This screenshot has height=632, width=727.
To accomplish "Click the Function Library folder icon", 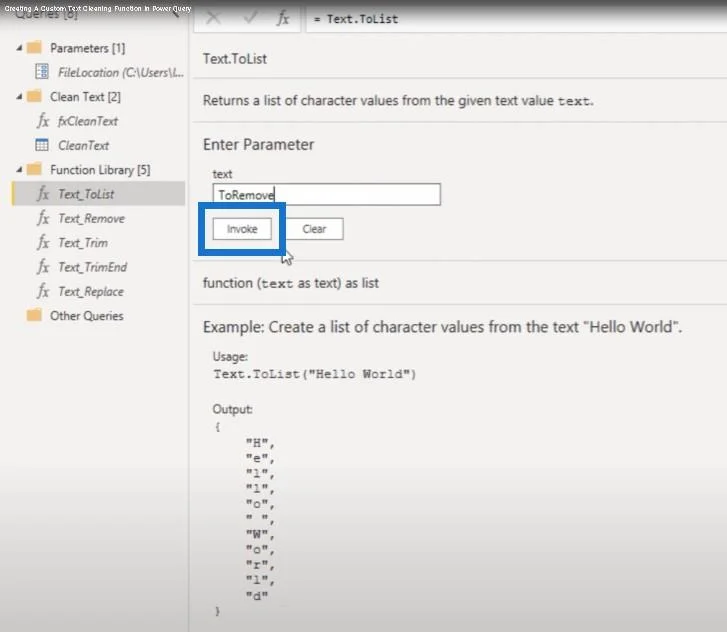I will 34,169.
